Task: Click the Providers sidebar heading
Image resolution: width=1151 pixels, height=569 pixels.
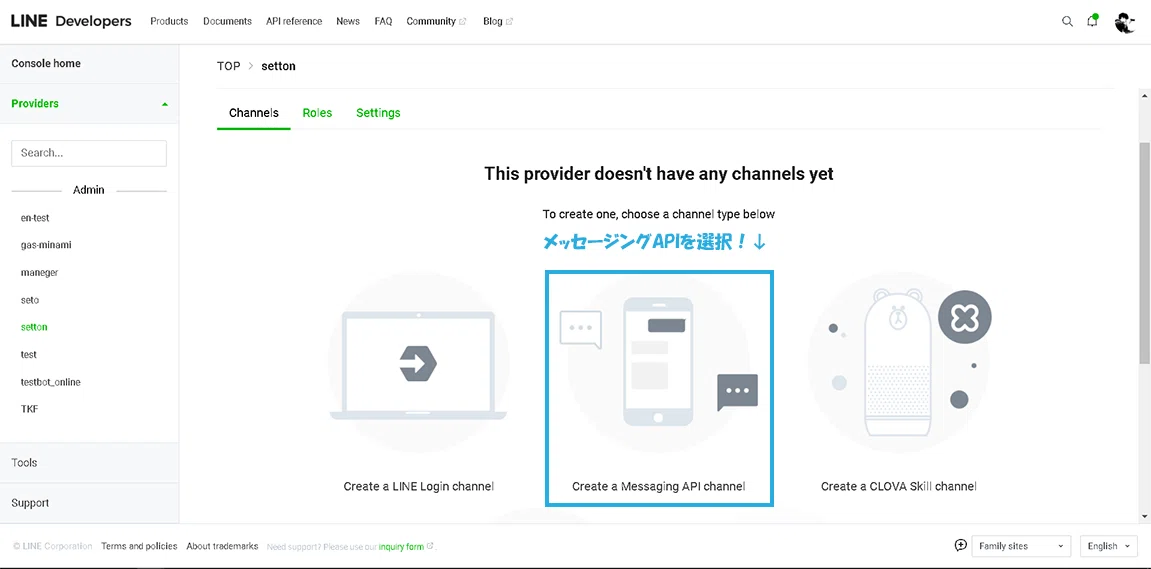Action: 35,104
